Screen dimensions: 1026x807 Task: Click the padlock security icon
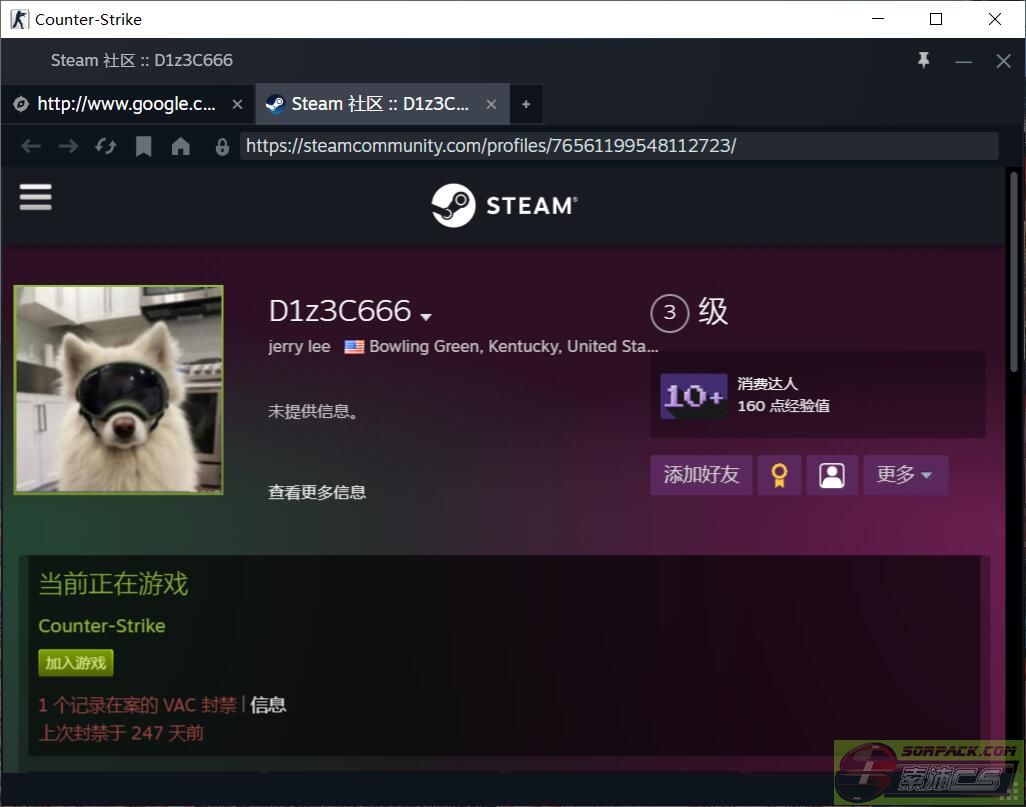coord(222,146)
